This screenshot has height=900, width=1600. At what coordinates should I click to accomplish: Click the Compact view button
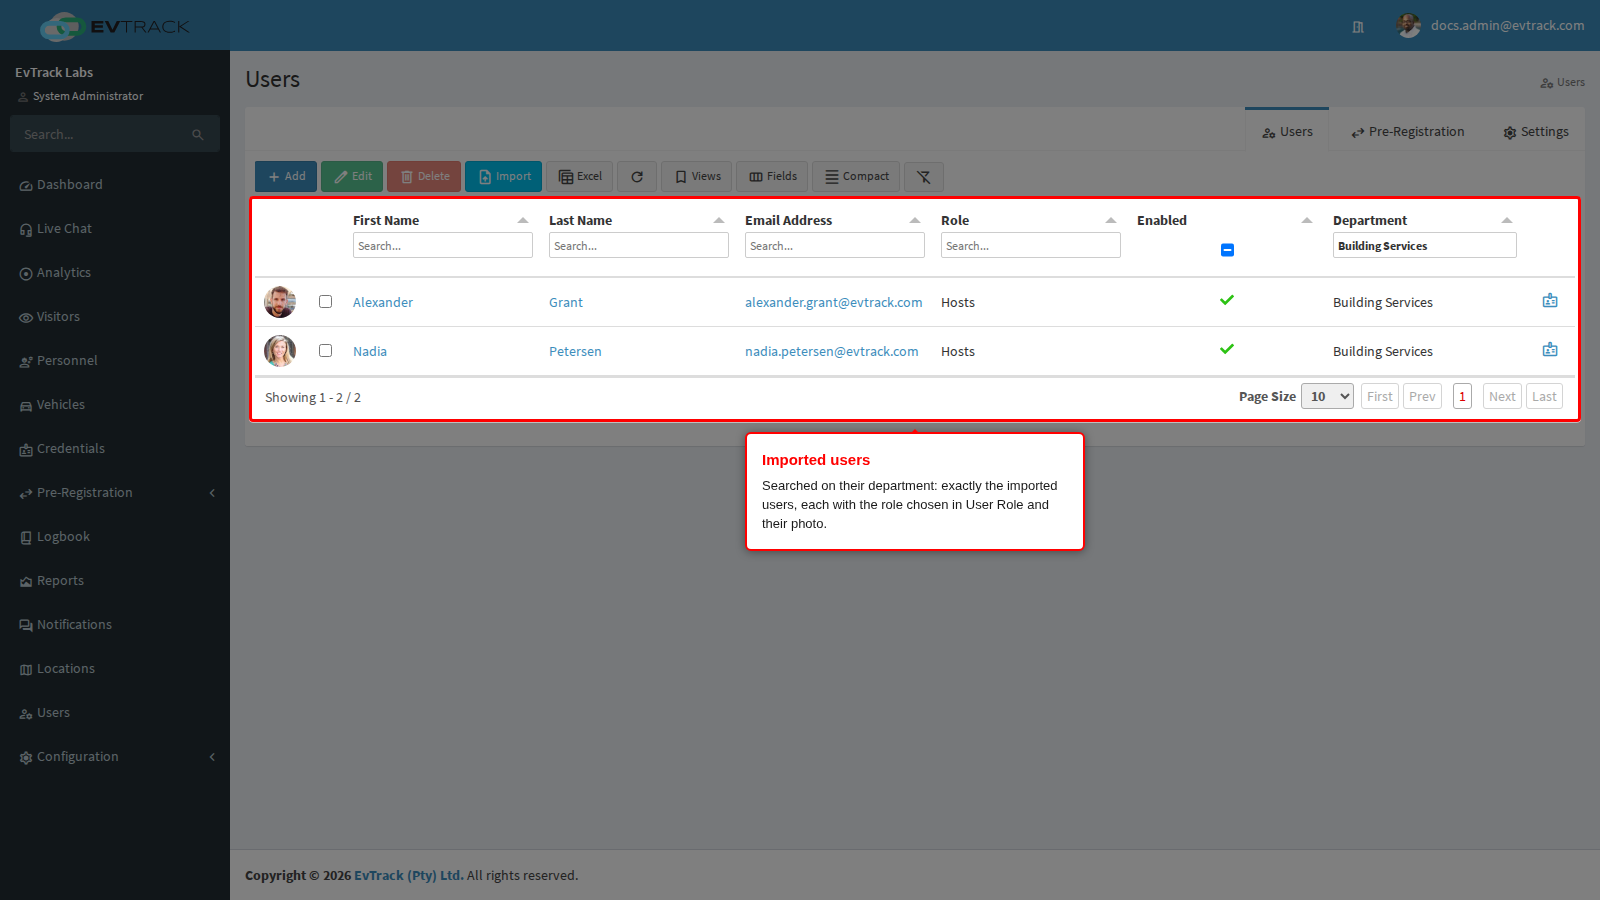[856, 177]
